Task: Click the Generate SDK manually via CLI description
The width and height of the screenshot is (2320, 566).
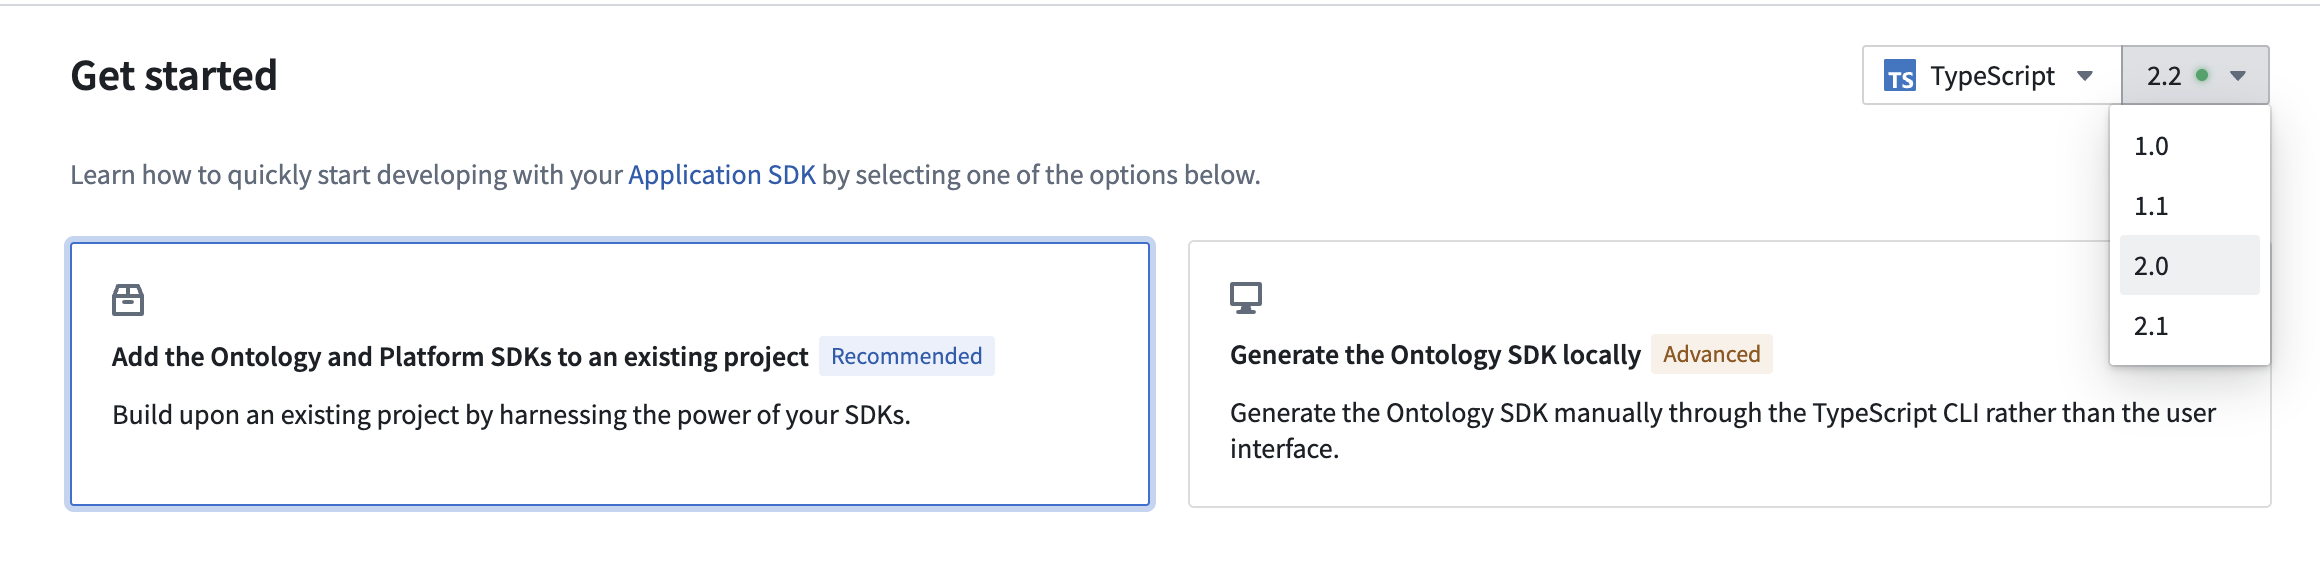Action: (1723, 431)
